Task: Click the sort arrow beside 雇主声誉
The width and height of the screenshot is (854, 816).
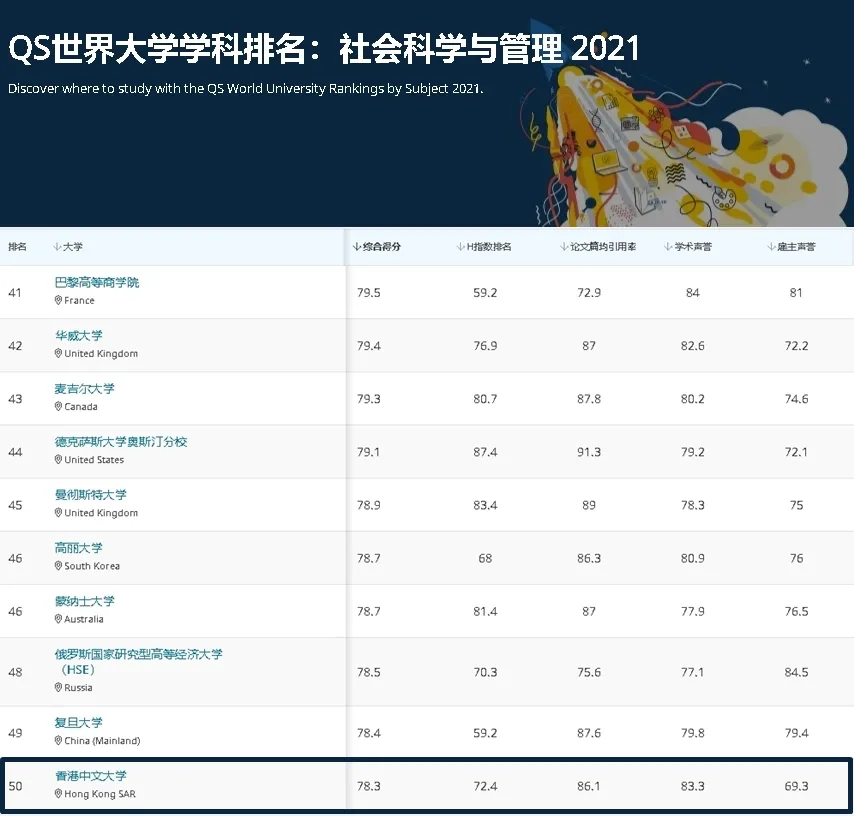Action: click(x=770, y=247)
